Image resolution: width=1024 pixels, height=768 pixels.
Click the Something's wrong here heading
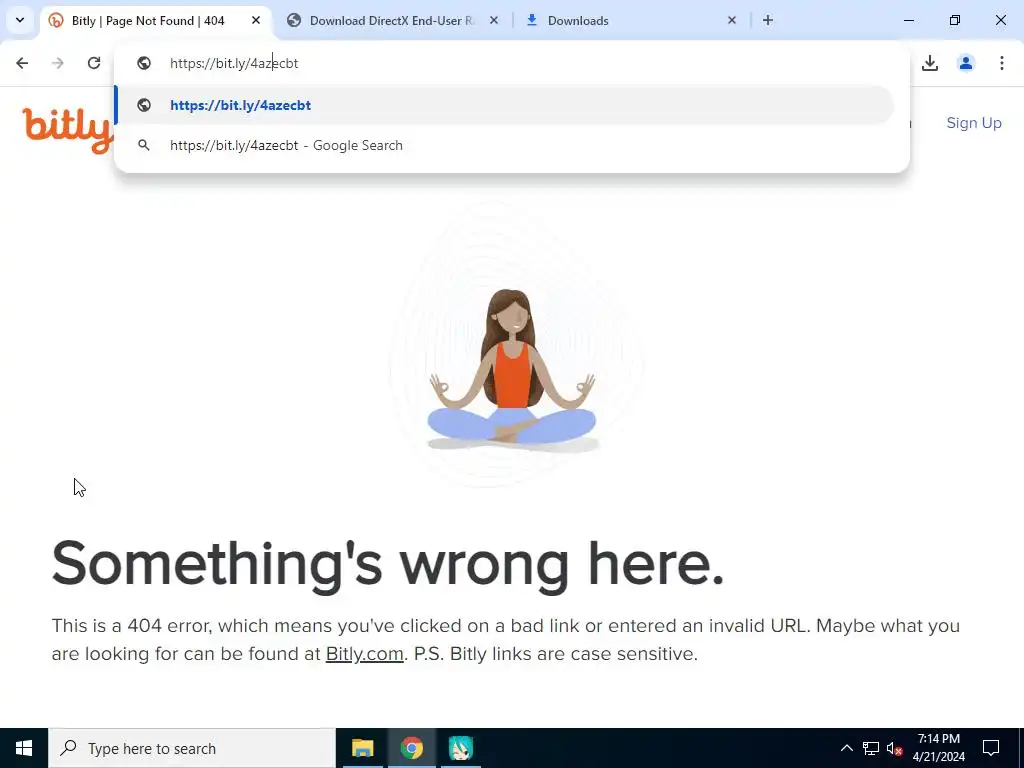pos(388,565)
